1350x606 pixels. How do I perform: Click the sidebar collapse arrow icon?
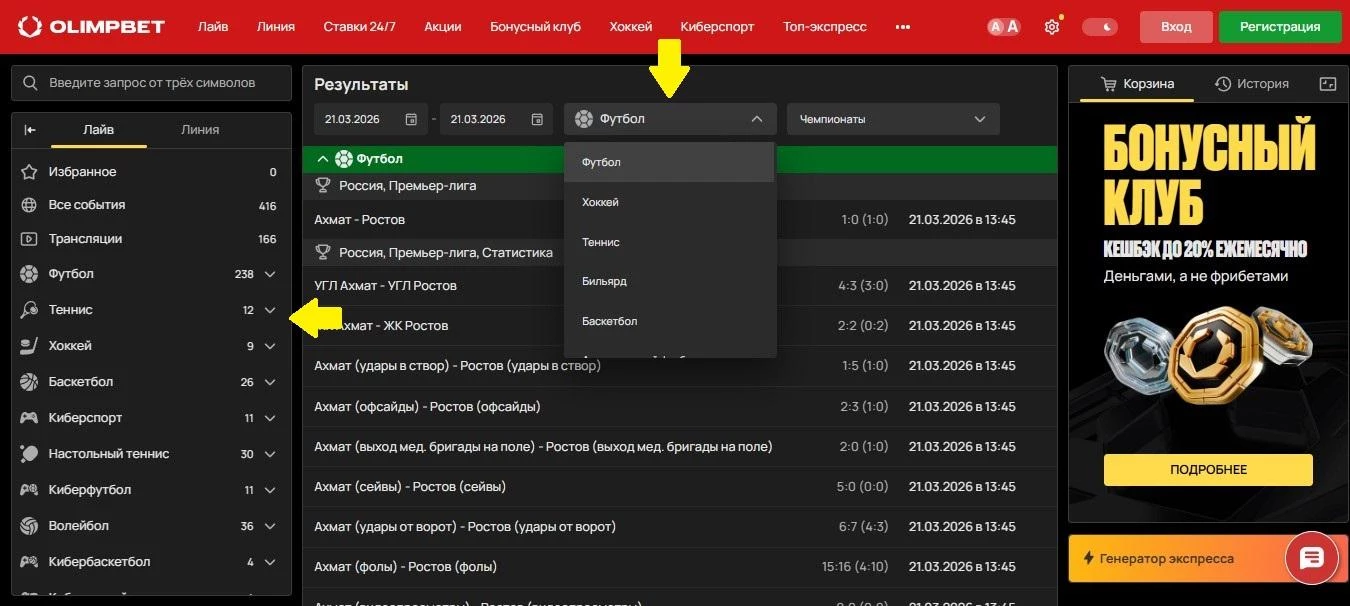(x=30, y=130)
